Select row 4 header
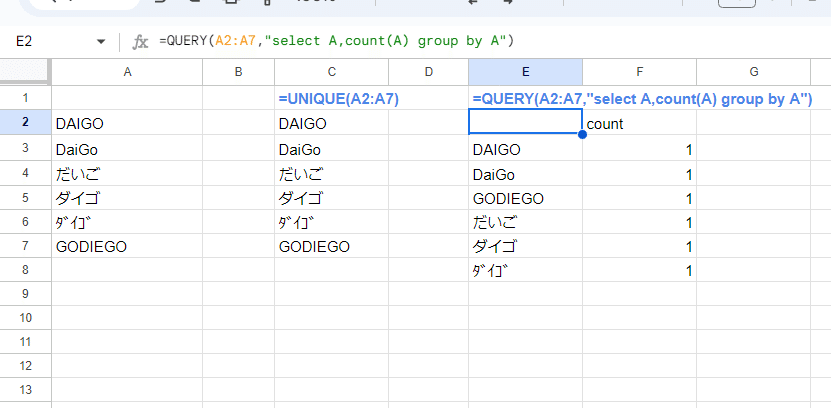Viewport: 831px width, 408px height. (x=25, y=173)
